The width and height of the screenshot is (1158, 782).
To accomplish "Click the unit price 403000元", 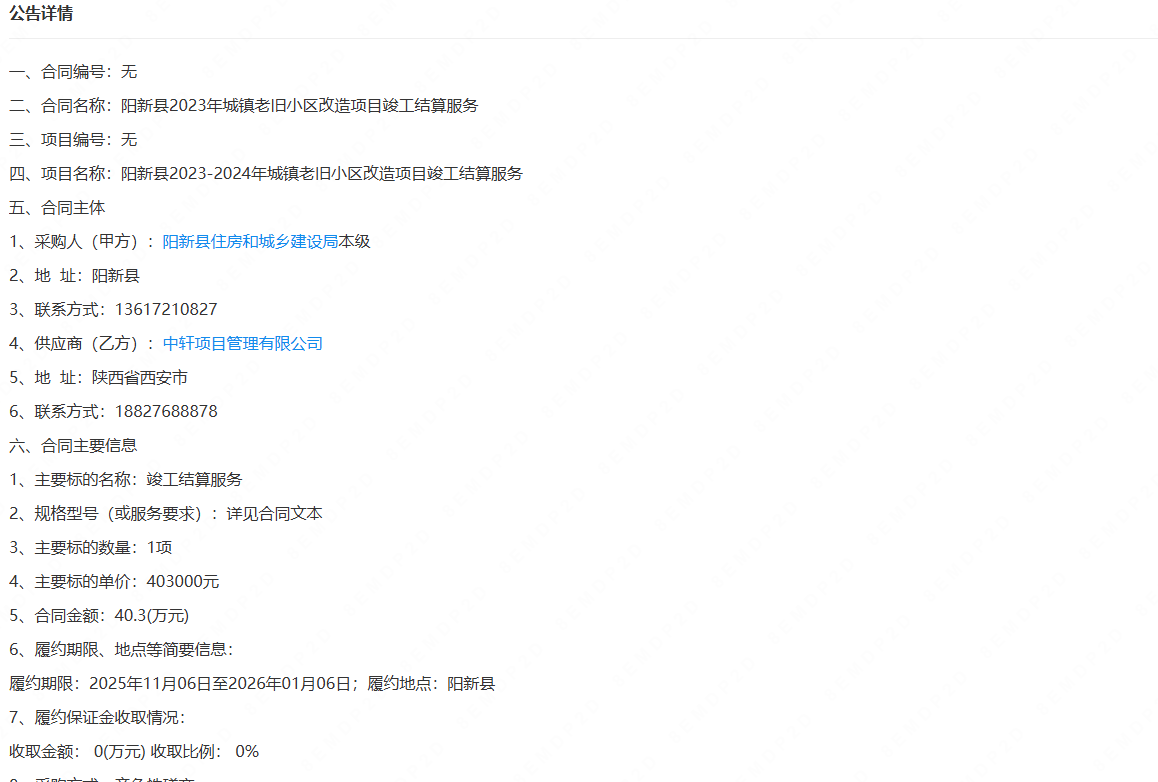I will [183, 582].
